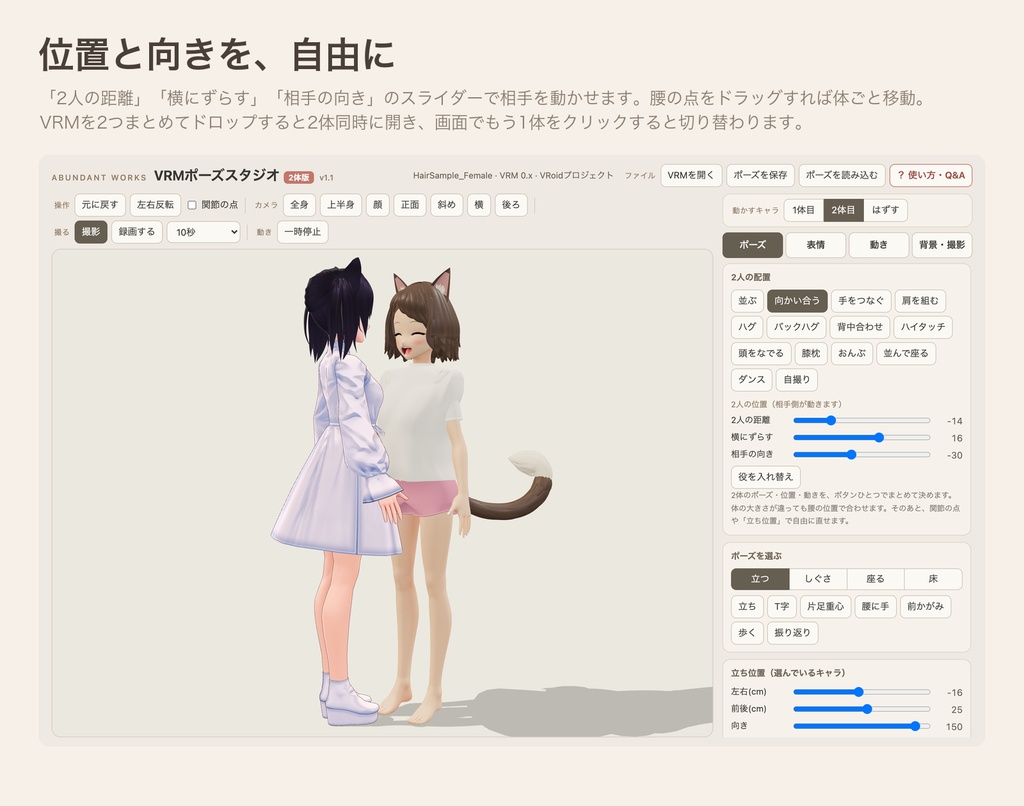Select the ポーズ tab
The image size is (1024, 806).
[752, 245]
